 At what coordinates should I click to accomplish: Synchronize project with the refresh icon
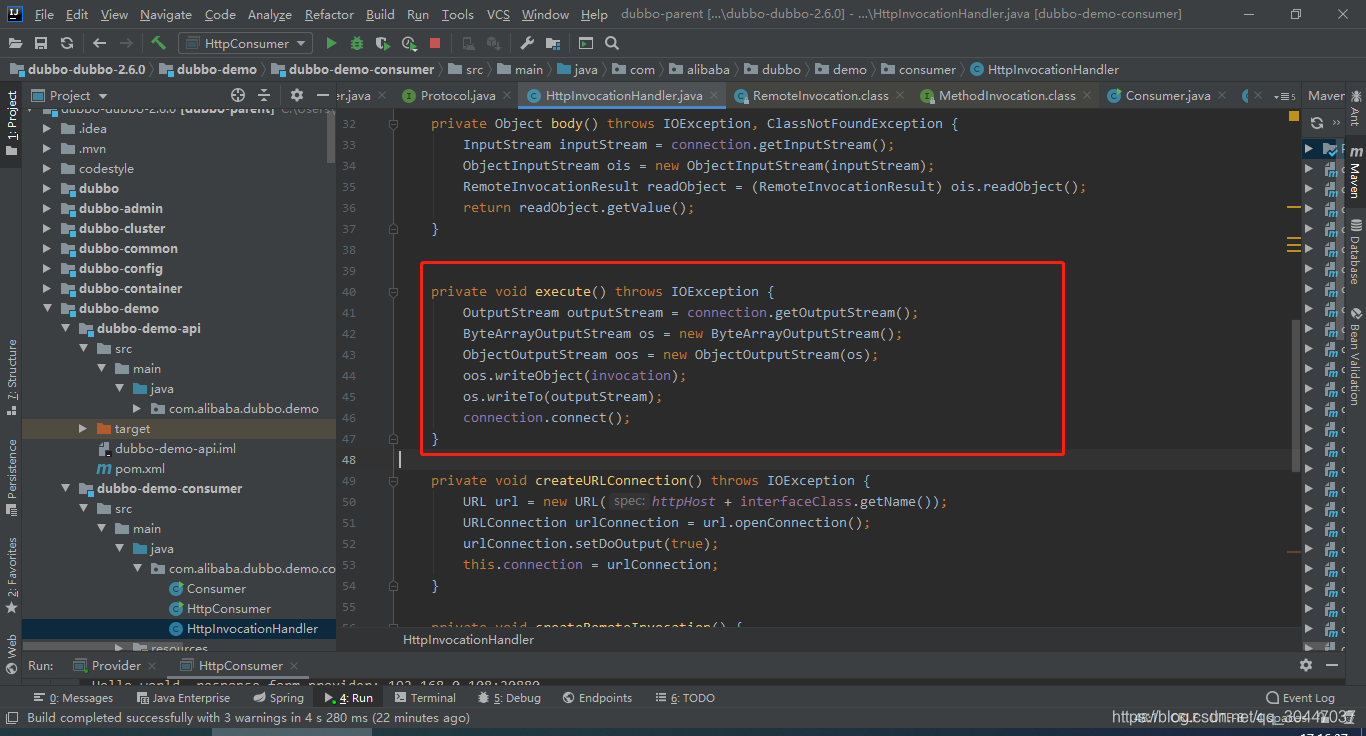coord(66,43)
